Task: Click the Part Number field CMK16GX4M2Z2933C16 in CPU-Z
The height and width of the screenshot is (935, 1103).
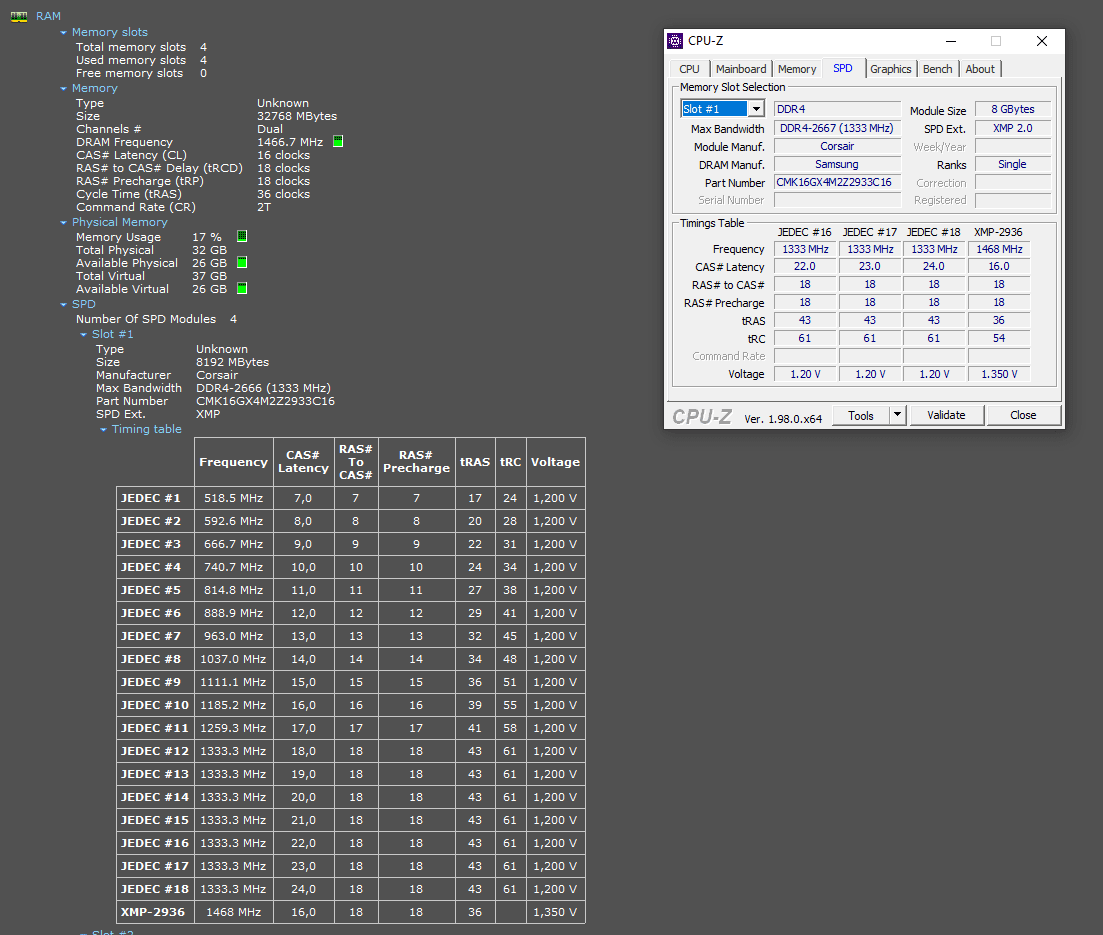Action: (837, 182)
